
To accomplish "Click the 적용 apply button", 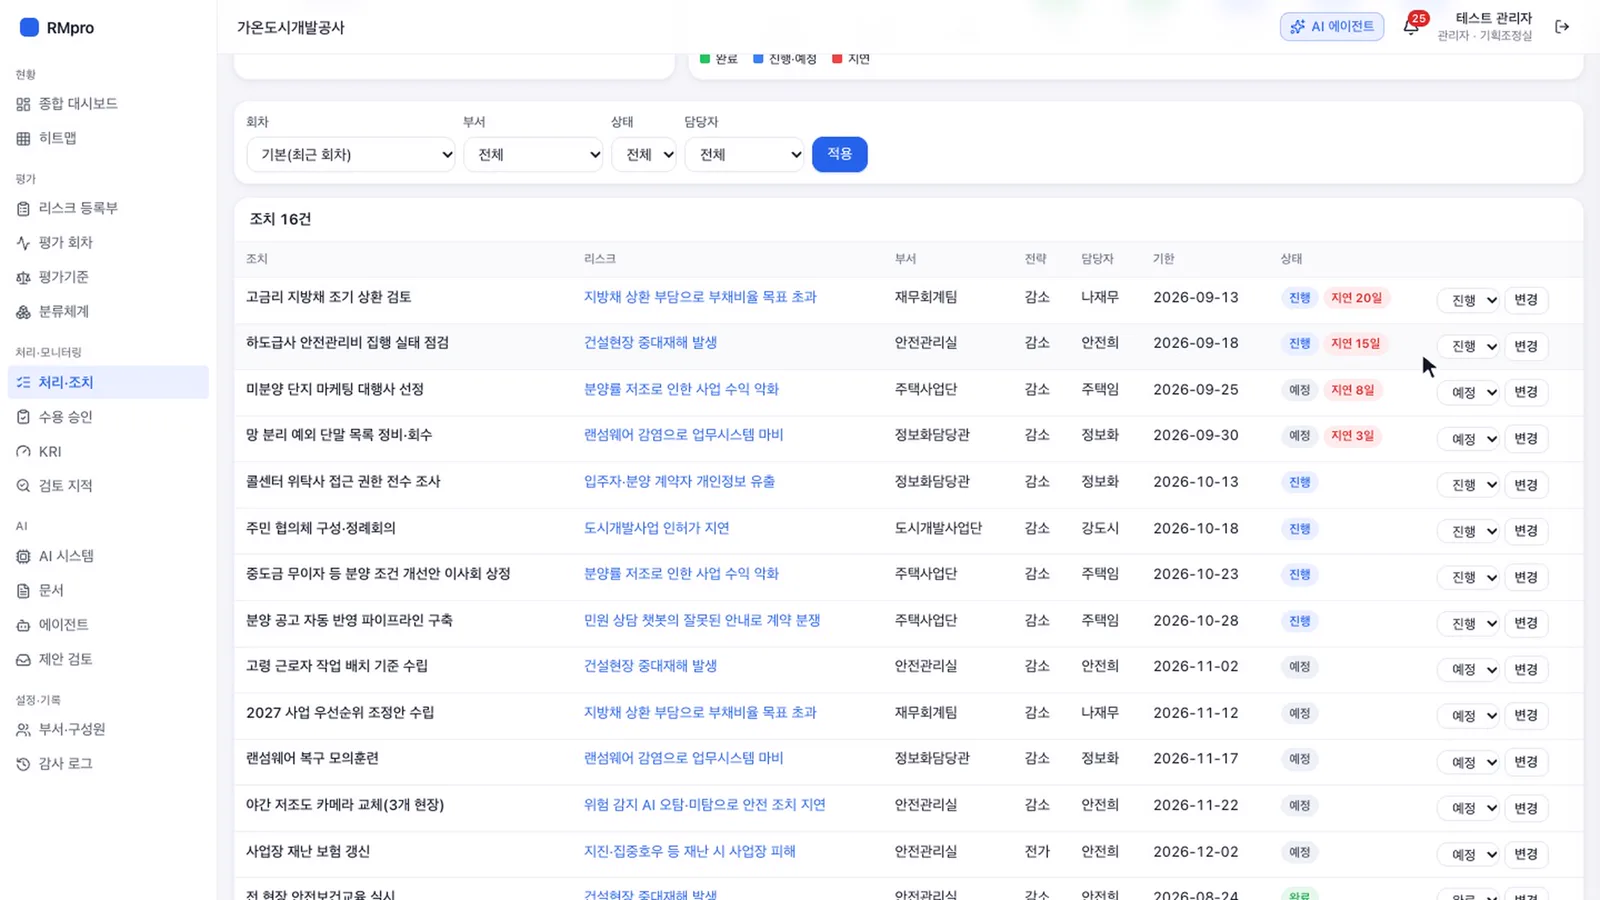I will pos(839,154).
